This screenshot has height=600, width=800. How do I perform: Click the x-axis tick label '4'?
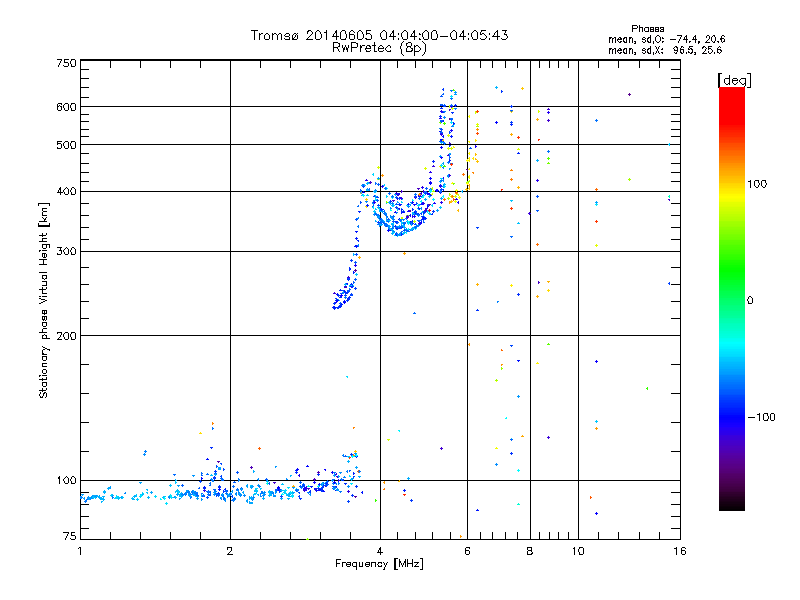[x=380, y=551]
